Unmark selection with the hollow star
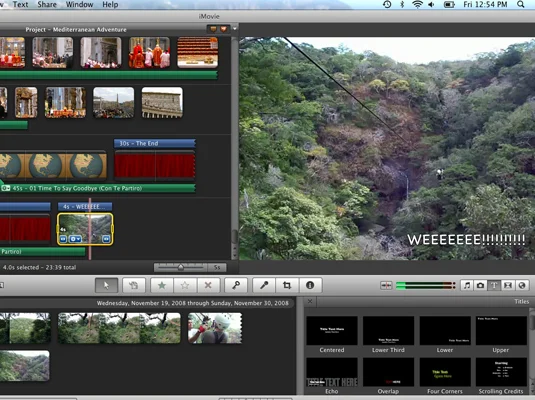The image size is (535, 400). click(x=185, y=285)
